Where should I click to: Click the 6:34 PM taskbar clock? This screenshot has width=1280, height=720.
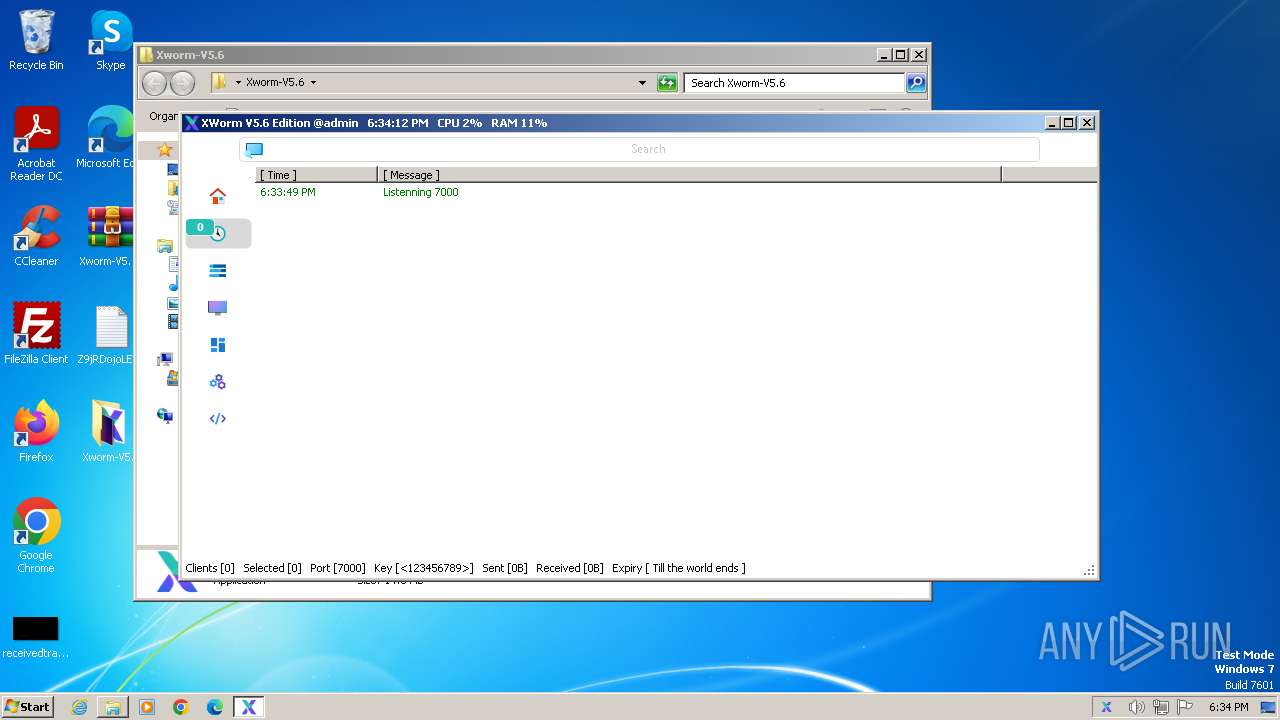click(x=1228, y=707)
